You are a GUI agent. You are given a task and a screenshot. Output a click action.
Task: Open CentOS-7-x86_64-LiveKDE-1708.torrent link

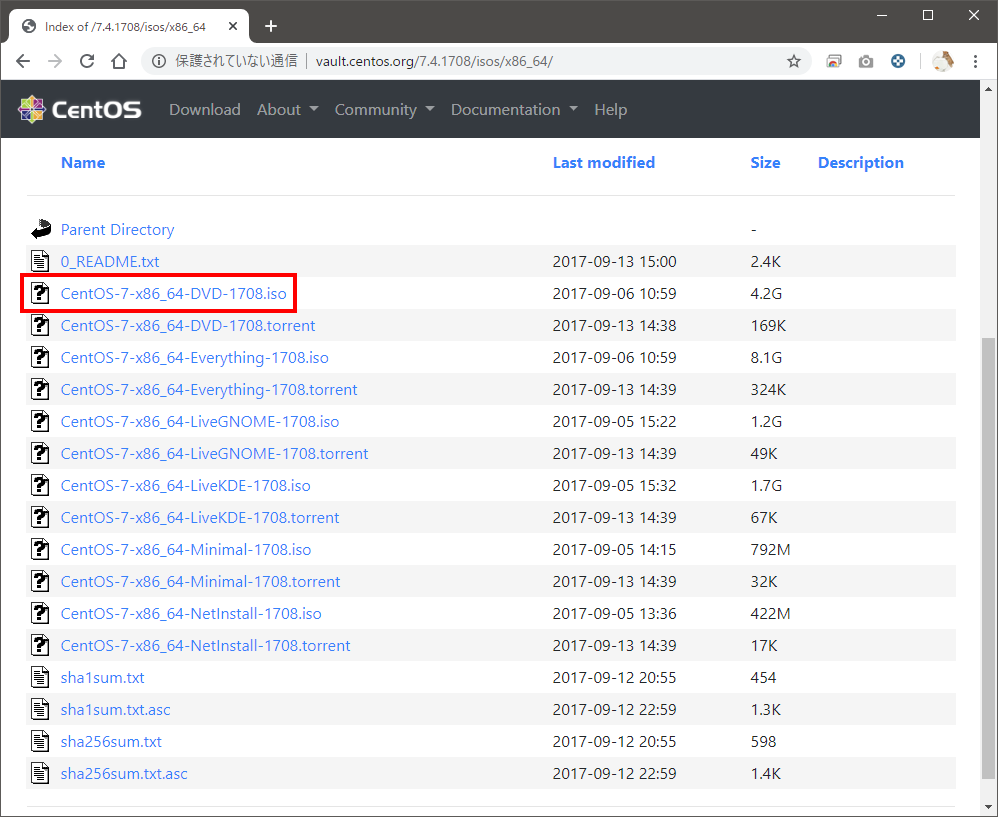200,517
